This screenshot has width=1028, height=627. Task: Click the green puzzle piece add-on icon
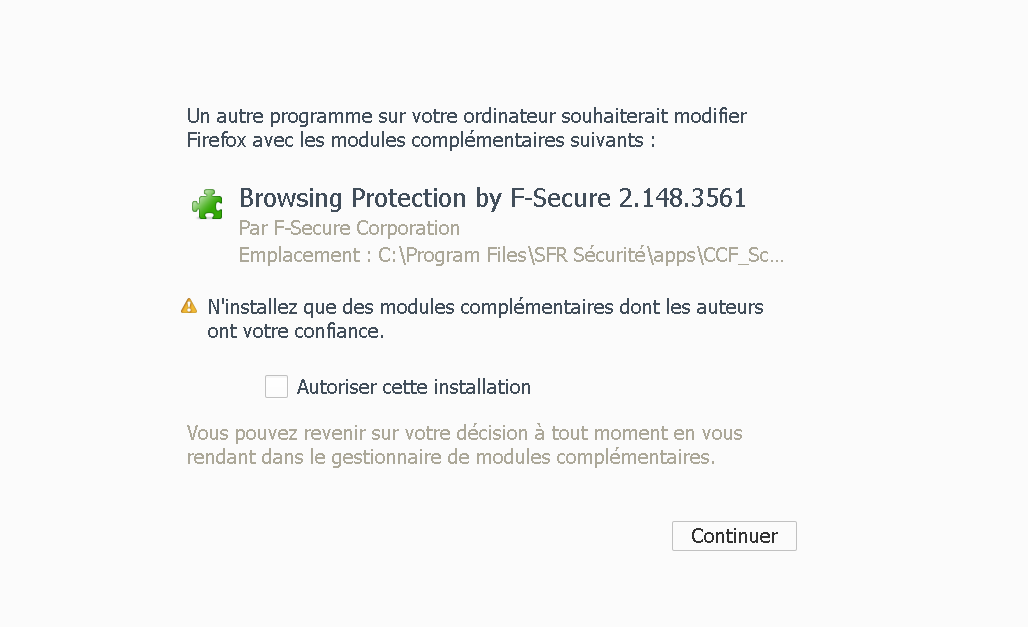coord(207,203)
